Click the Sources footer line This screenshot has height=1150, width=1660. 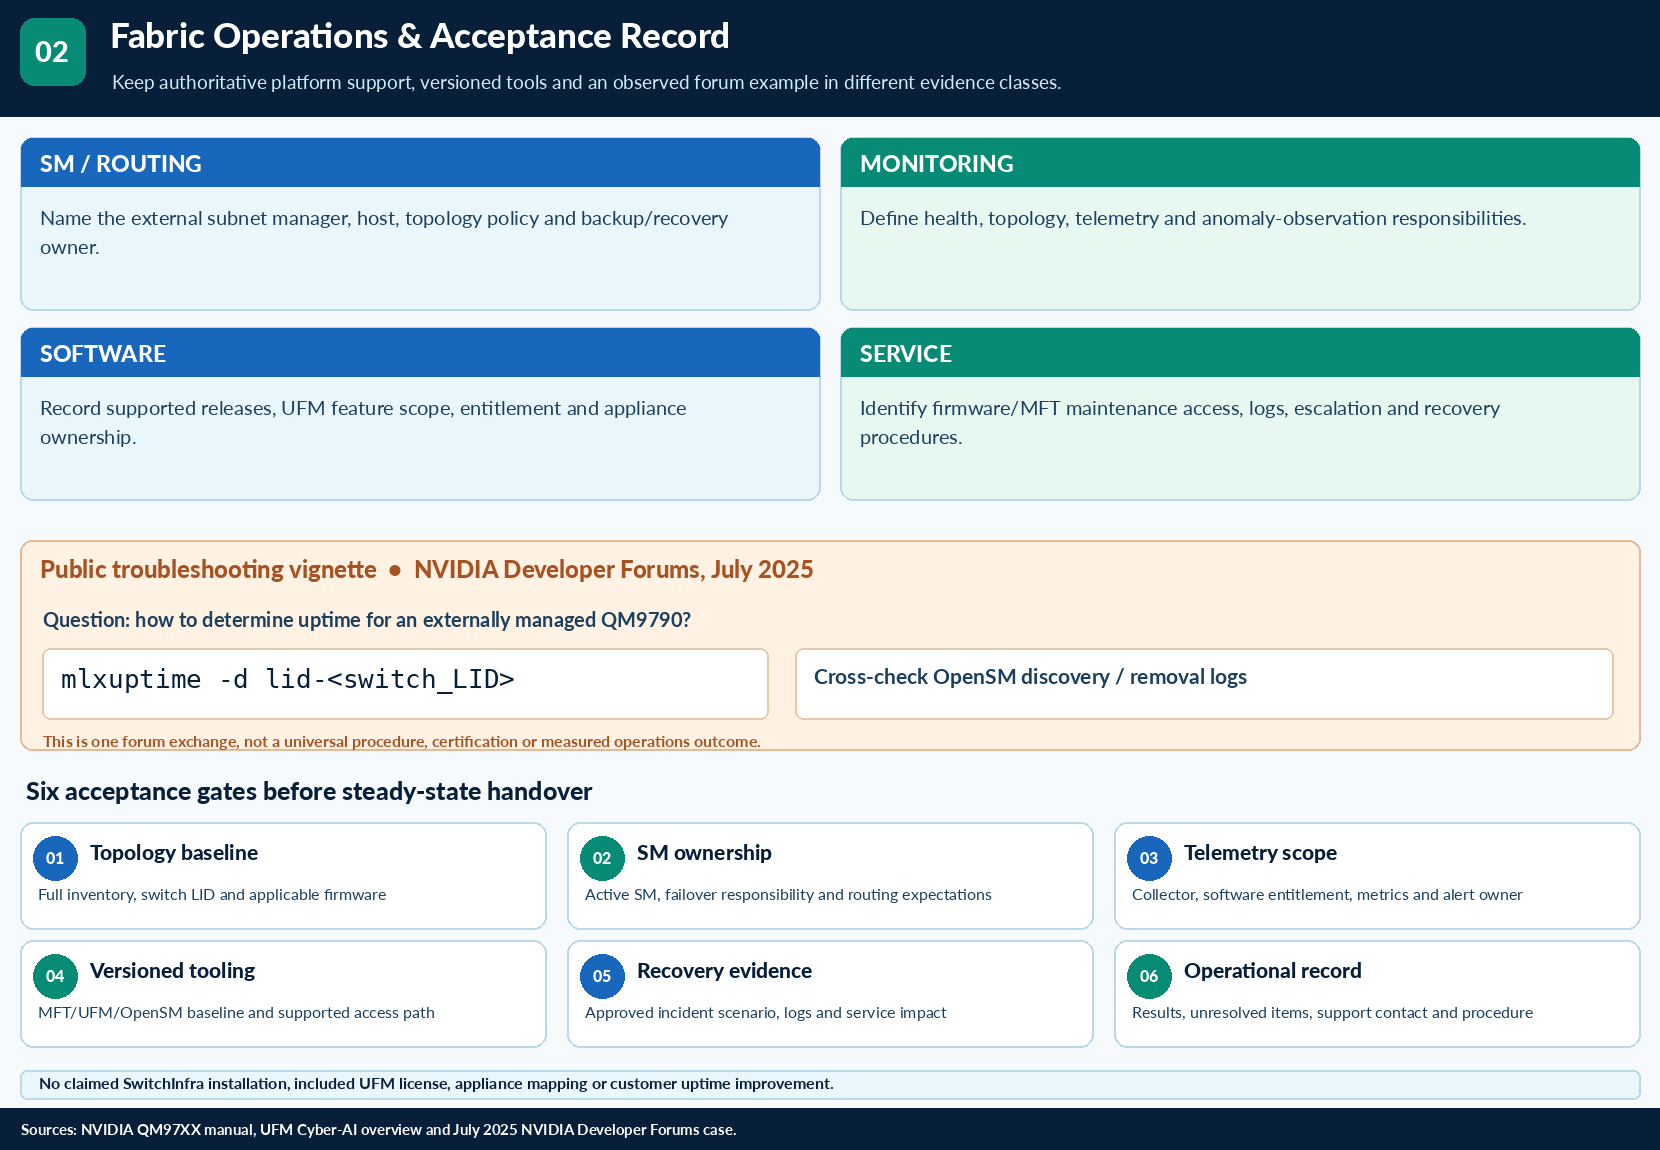pyautogui.click(x=378, y=1130)
